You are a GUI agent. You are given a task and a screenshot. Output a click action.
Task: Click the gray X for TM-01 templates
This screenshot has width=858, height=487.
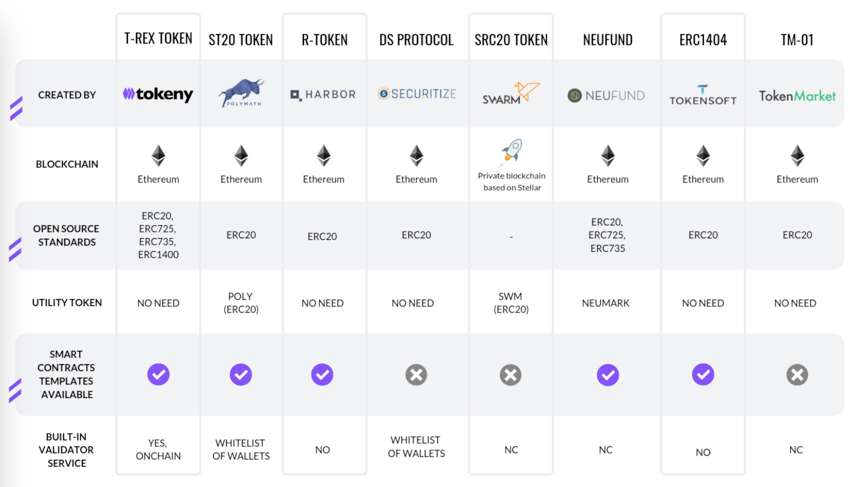797,375
